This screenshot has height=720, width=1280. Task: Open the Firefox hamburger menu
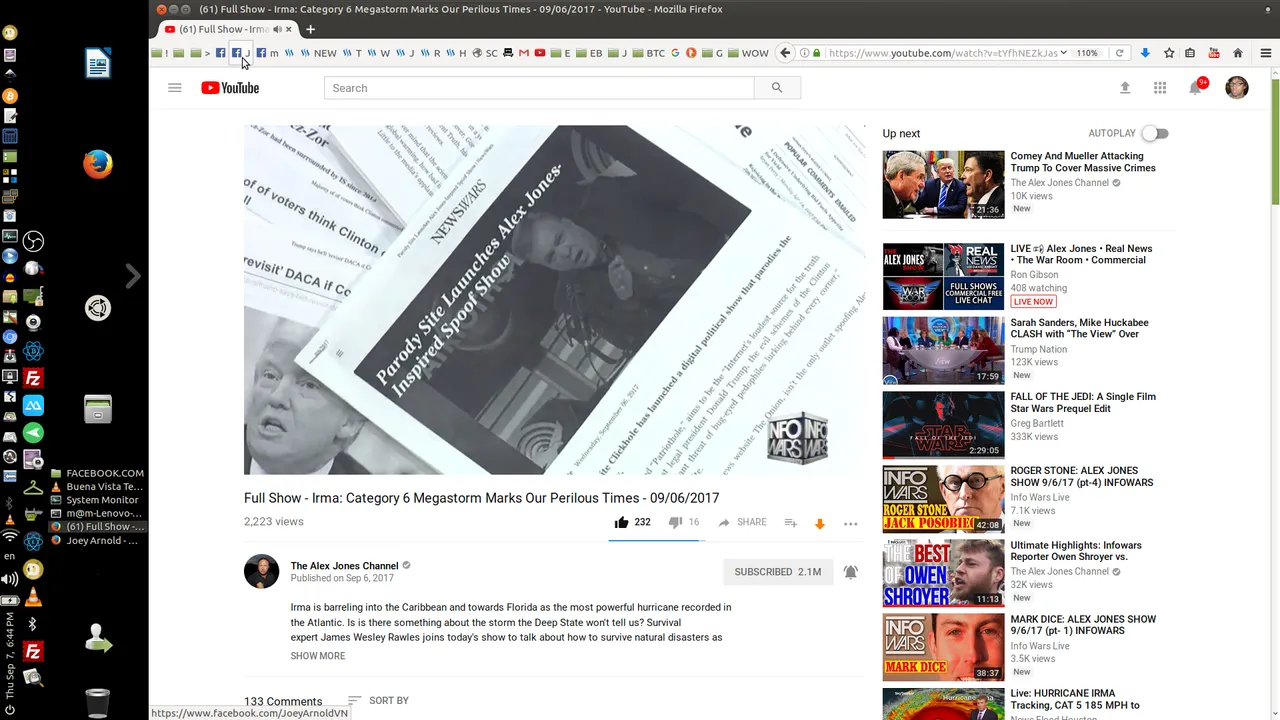(x=1265, y=53)
